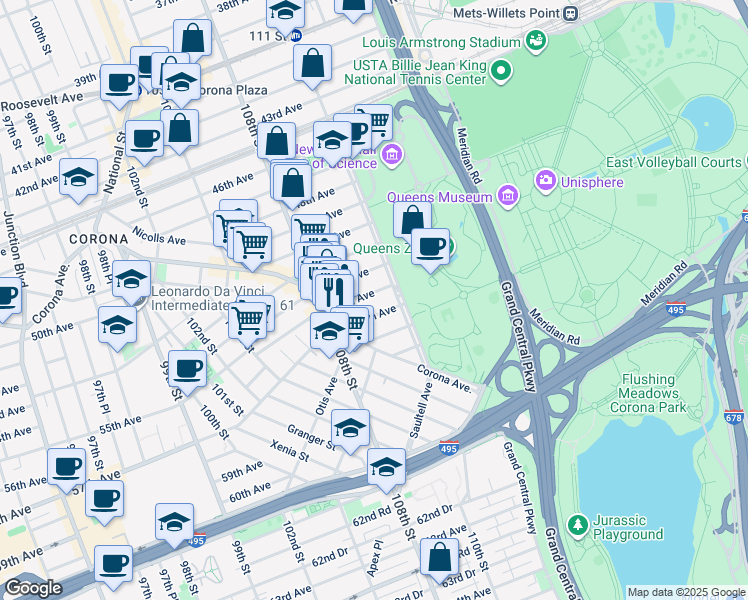This screenshot has height=600, width=748.
Task: Click the shopping bag marker above Corona Plaza
Action: pyautogui.click(x=192, y=37)
